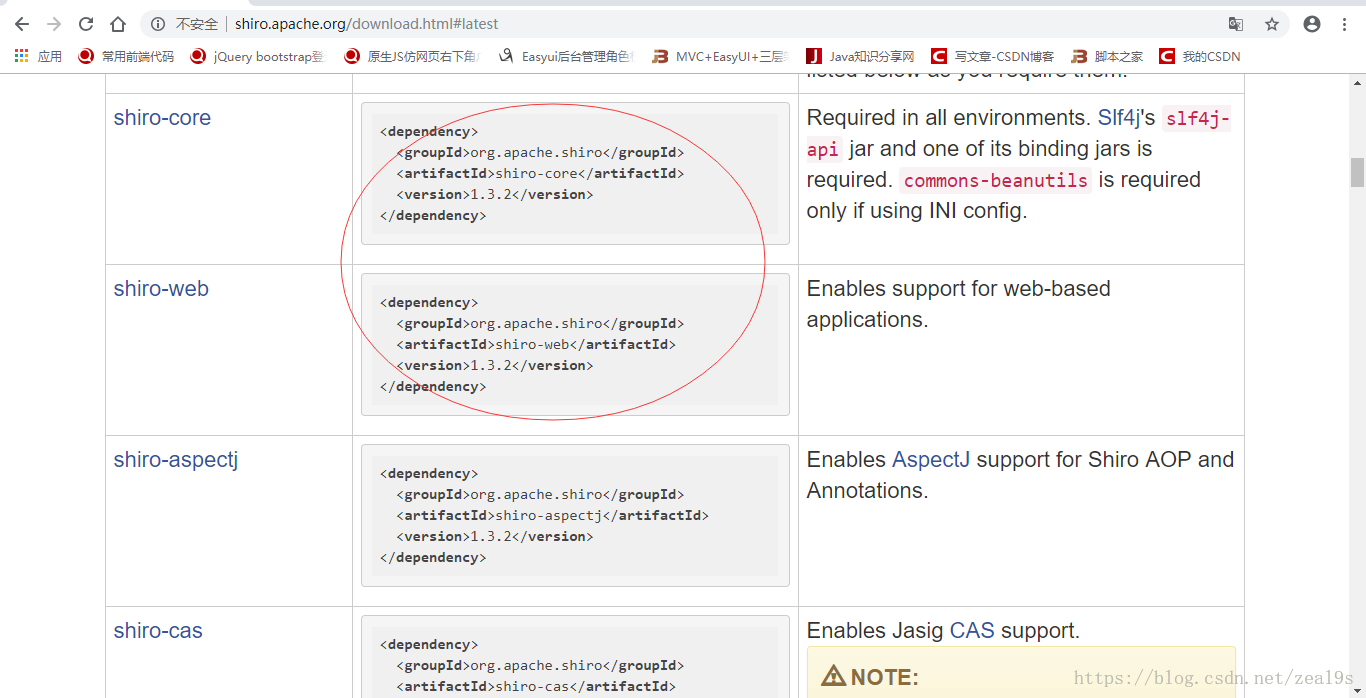1366x698 pixels.
Task: Reload the page with the refresh icon
Action: (x=86, y=24)
